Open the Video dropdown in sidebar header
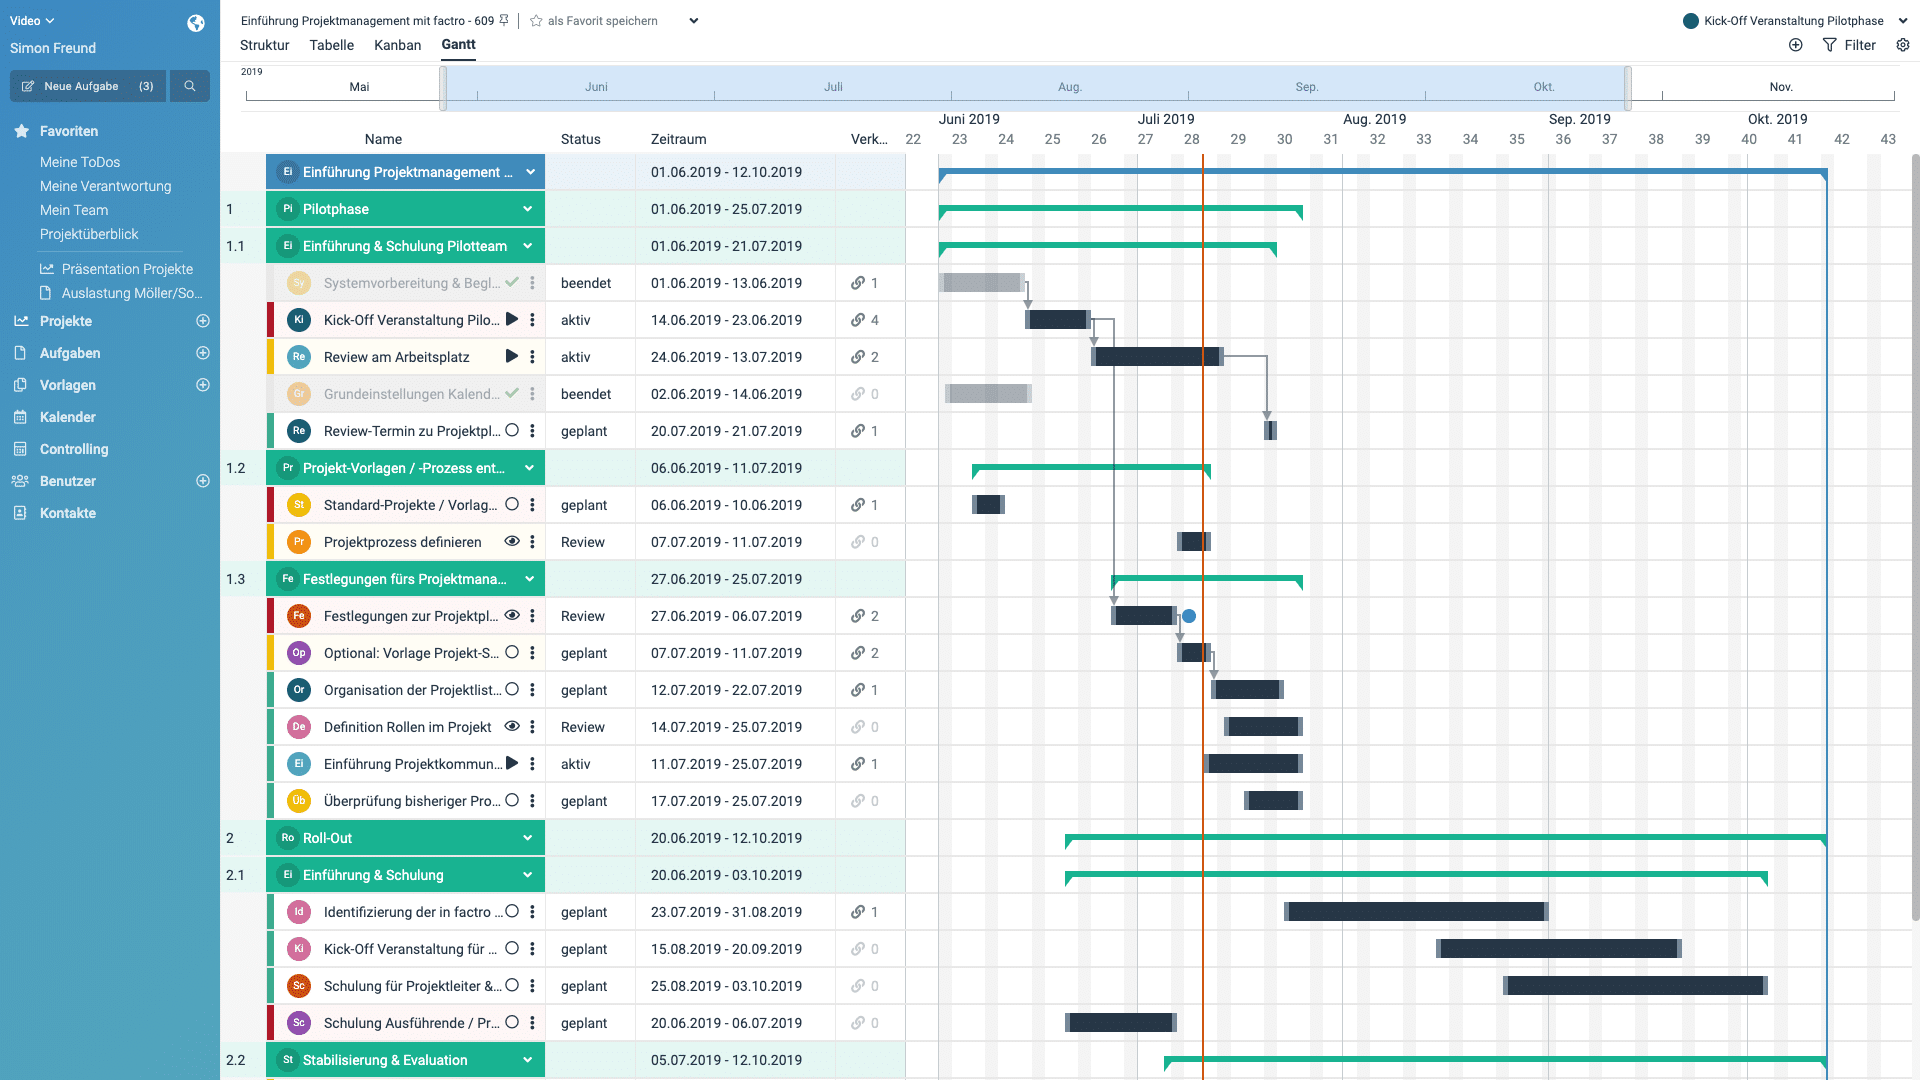The image size is (1920, 1080). (32, 21)
